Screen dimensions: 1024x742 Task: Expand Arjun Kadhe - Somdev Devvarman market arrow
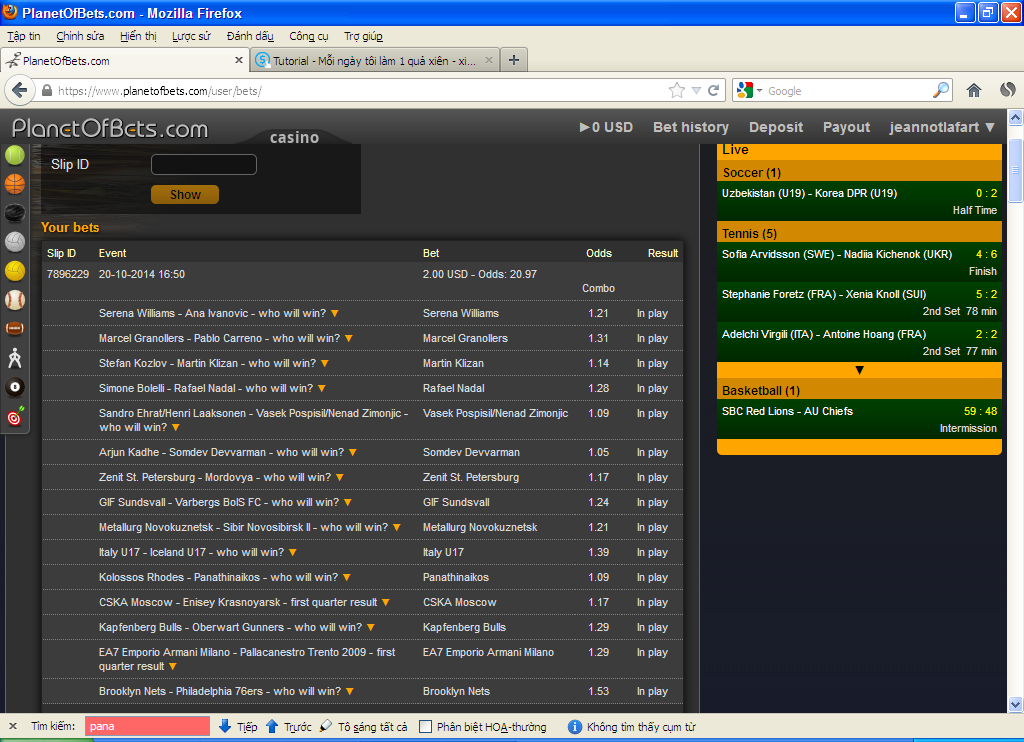[353, 453]
